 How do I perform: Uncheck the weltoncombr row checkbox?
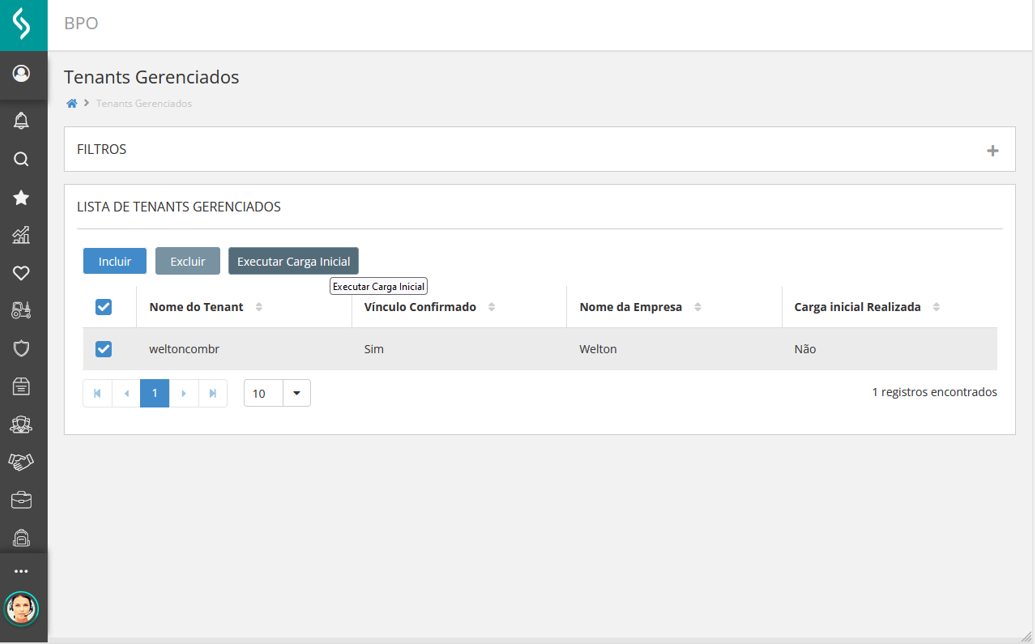[103, 349]
